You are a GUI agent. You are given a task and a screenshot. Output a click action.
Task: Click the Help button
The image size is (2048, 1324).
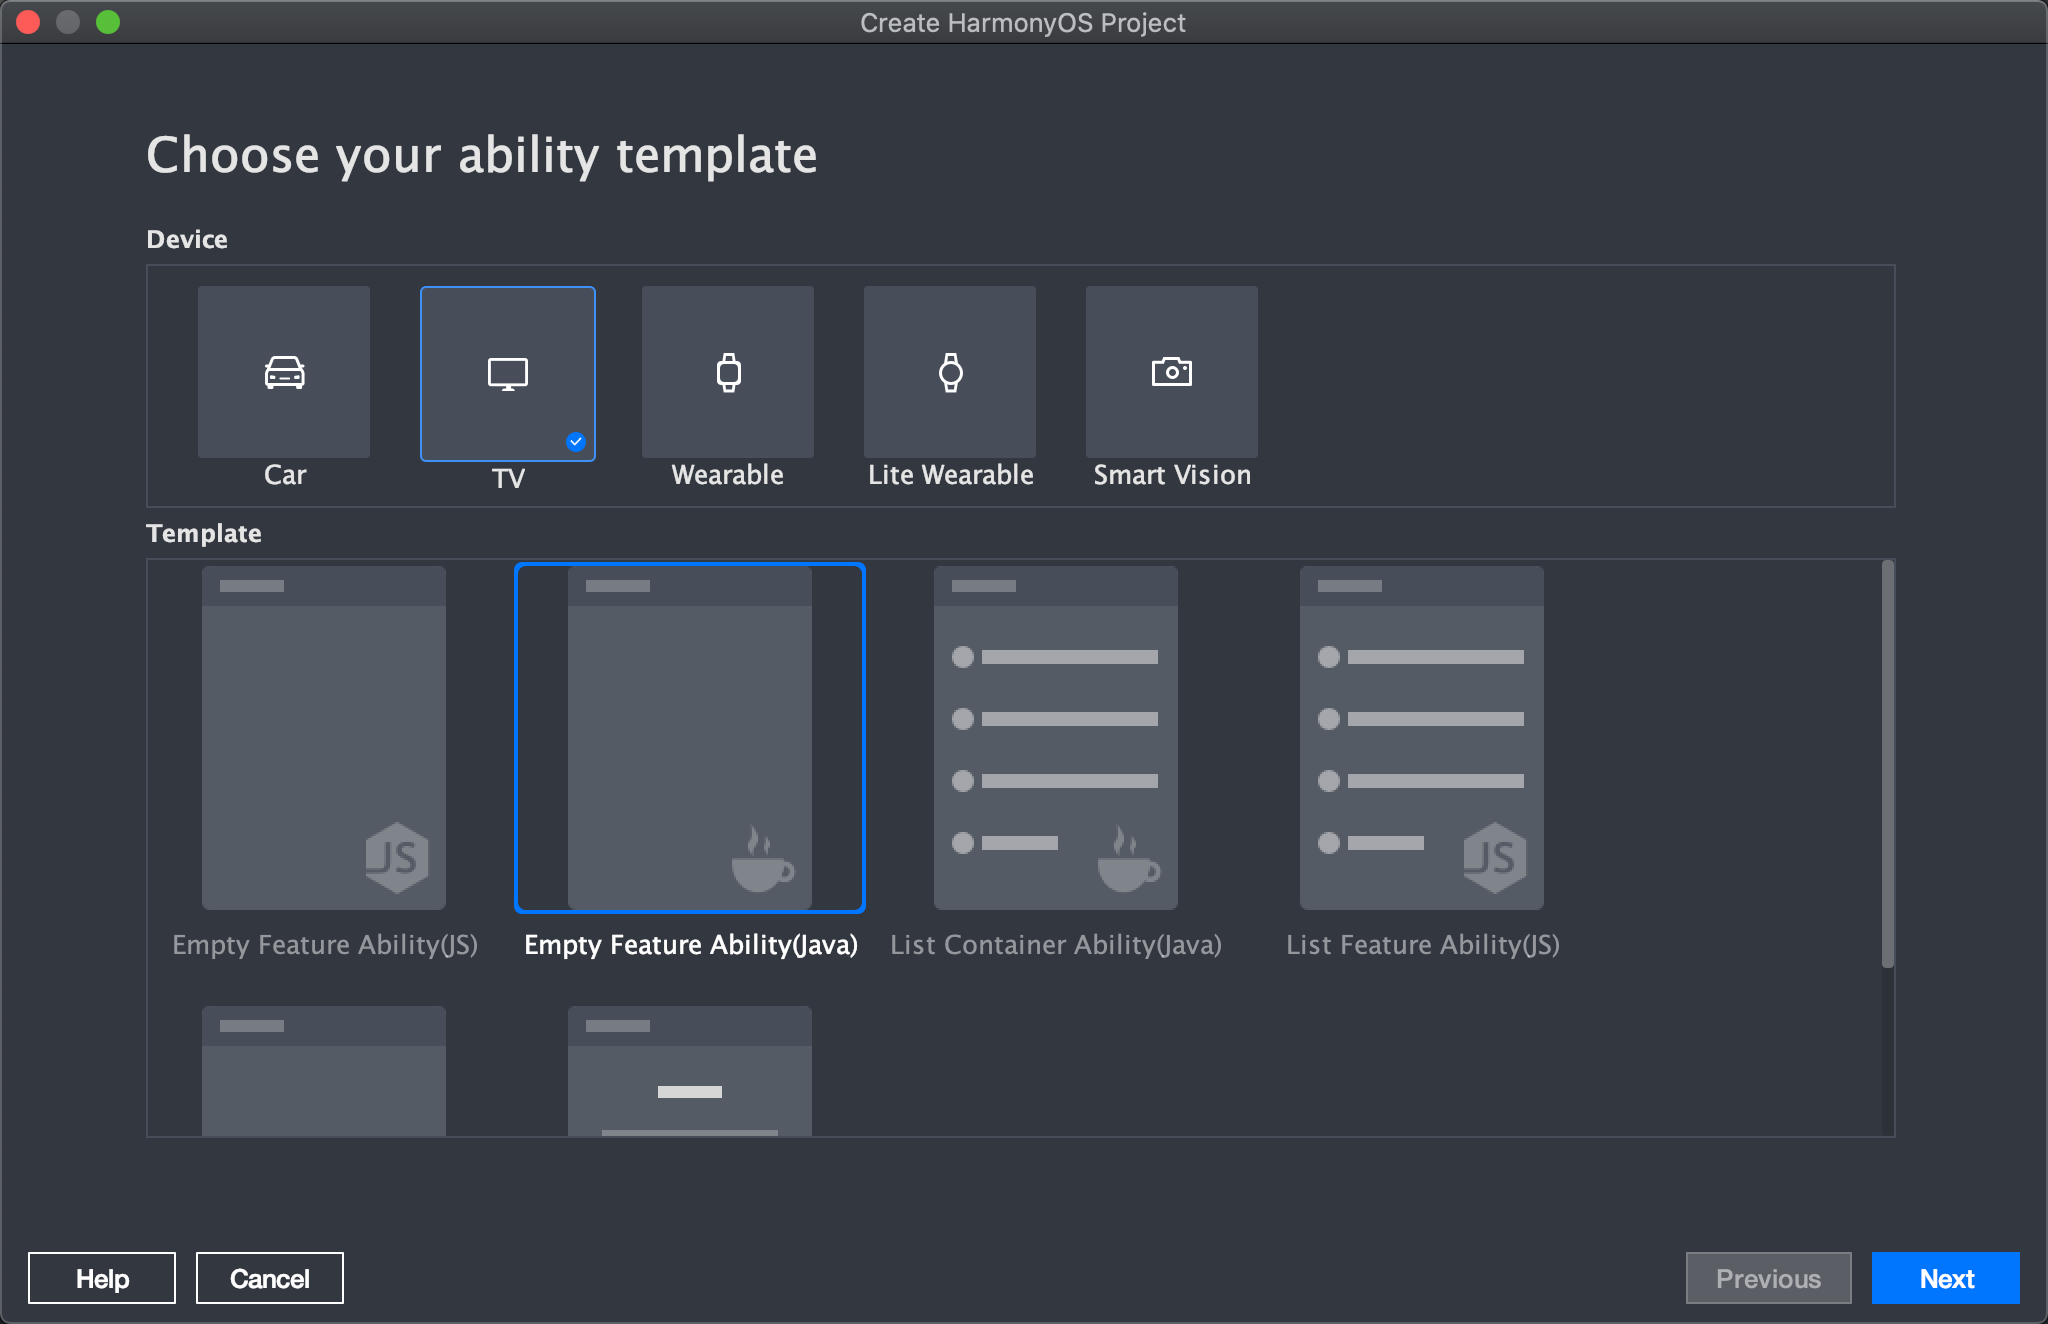[102, 1278]
